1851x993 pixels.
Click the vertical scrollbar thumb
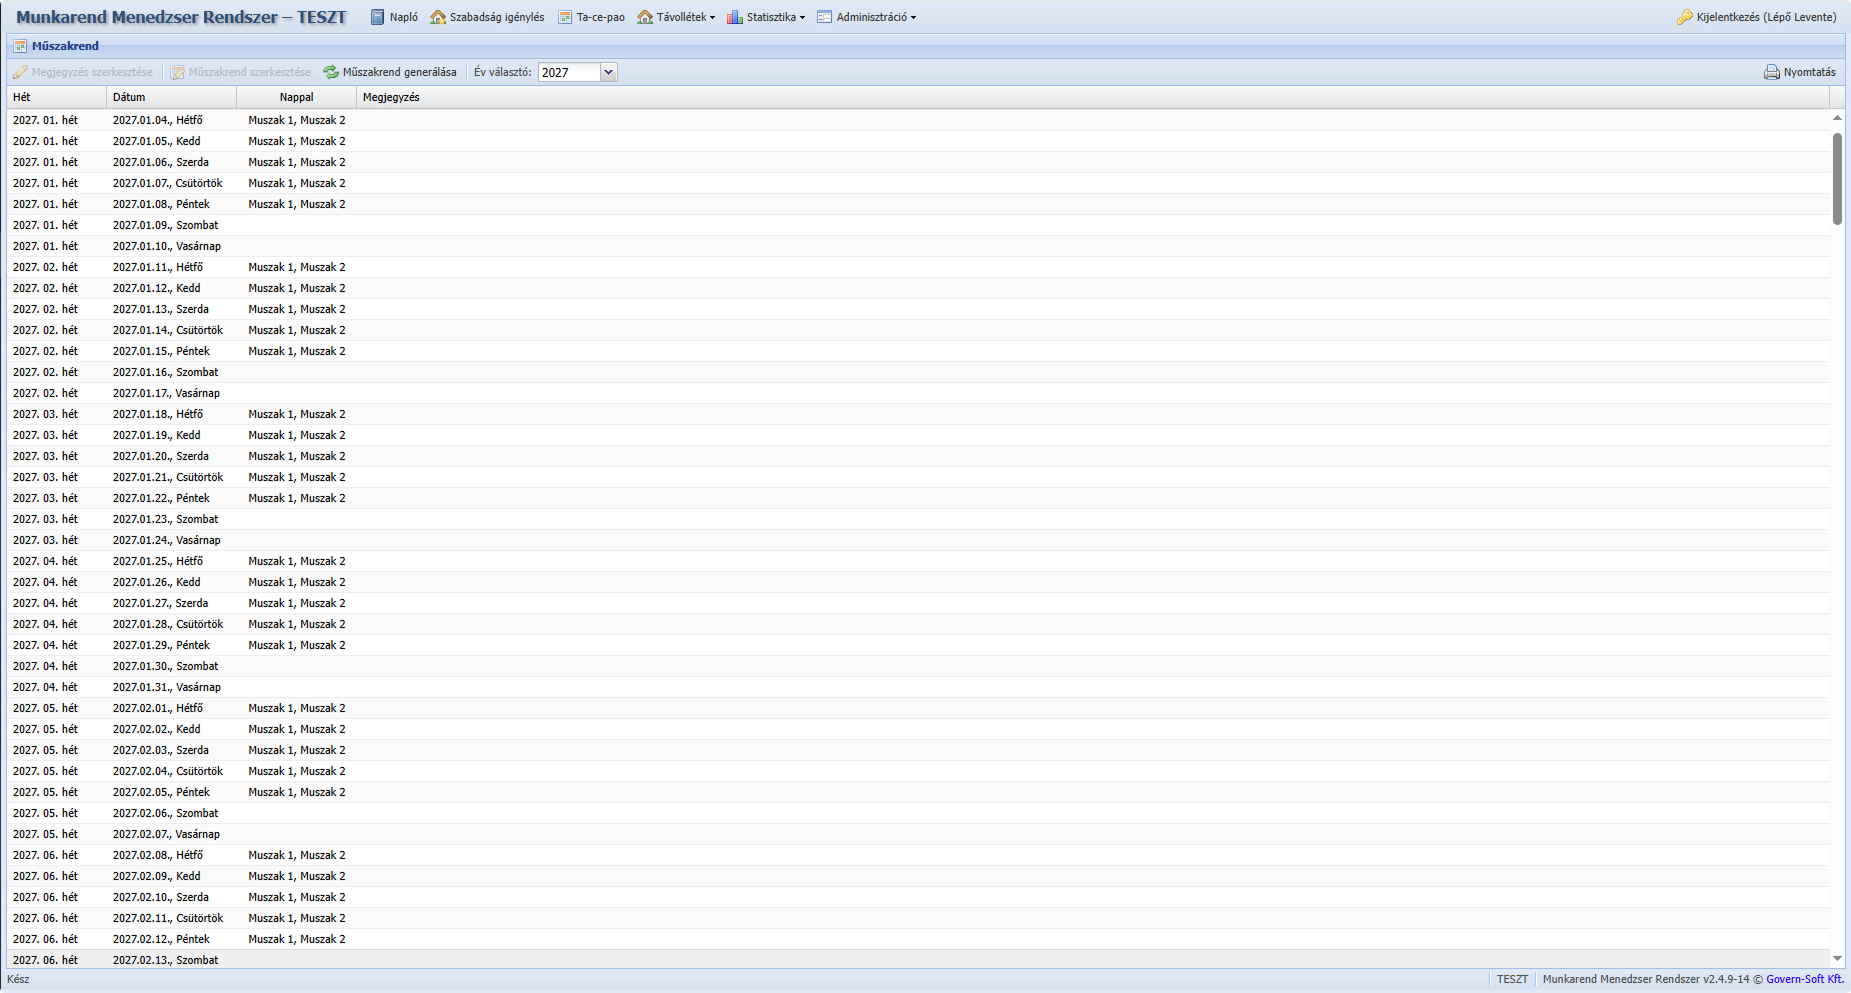pyautogui.click(x=1837, y=178)
